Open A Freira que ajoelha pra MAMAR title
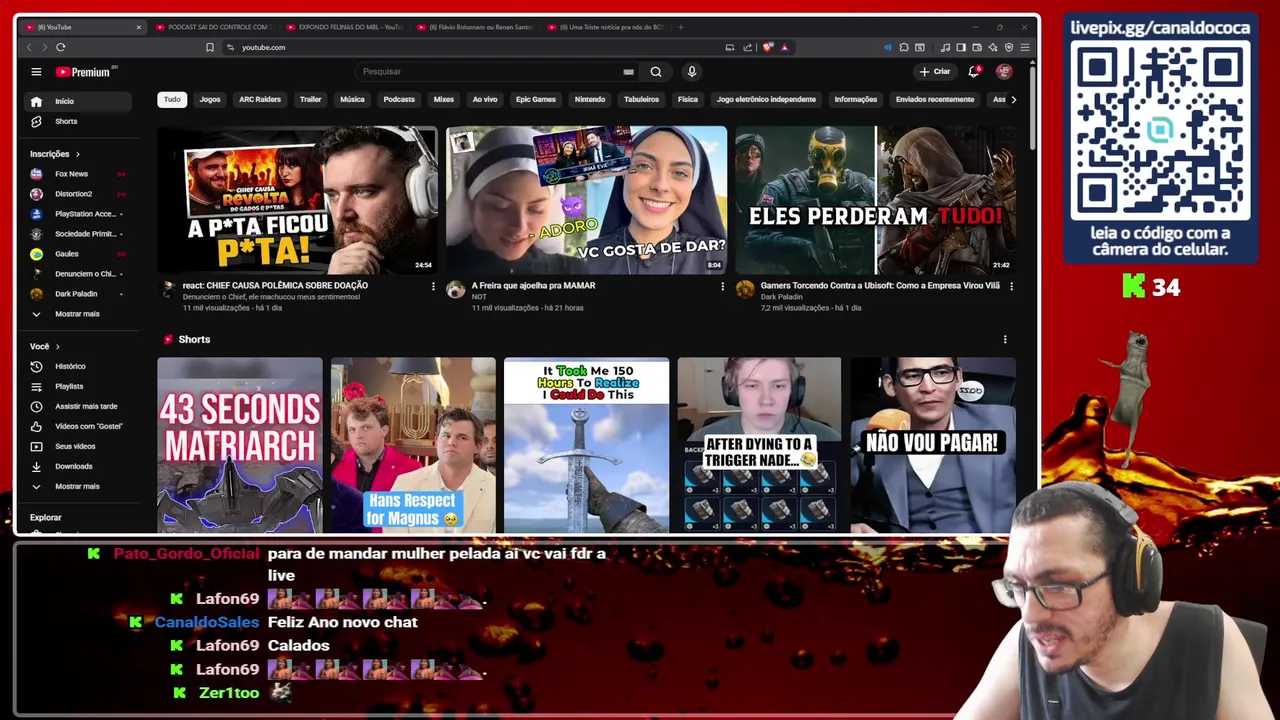Viewport: 1280px width, 720px height. 533,286
